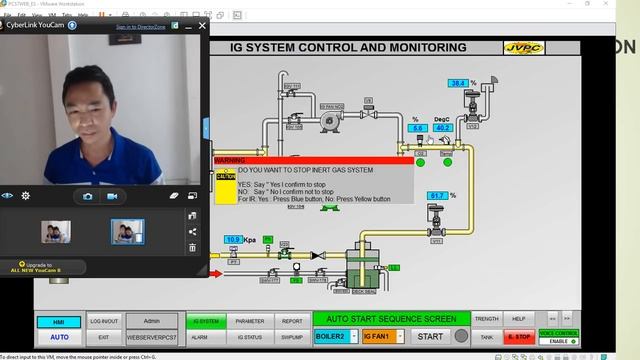Click the 40.2 DegC temperature value

tap(443, 128)
